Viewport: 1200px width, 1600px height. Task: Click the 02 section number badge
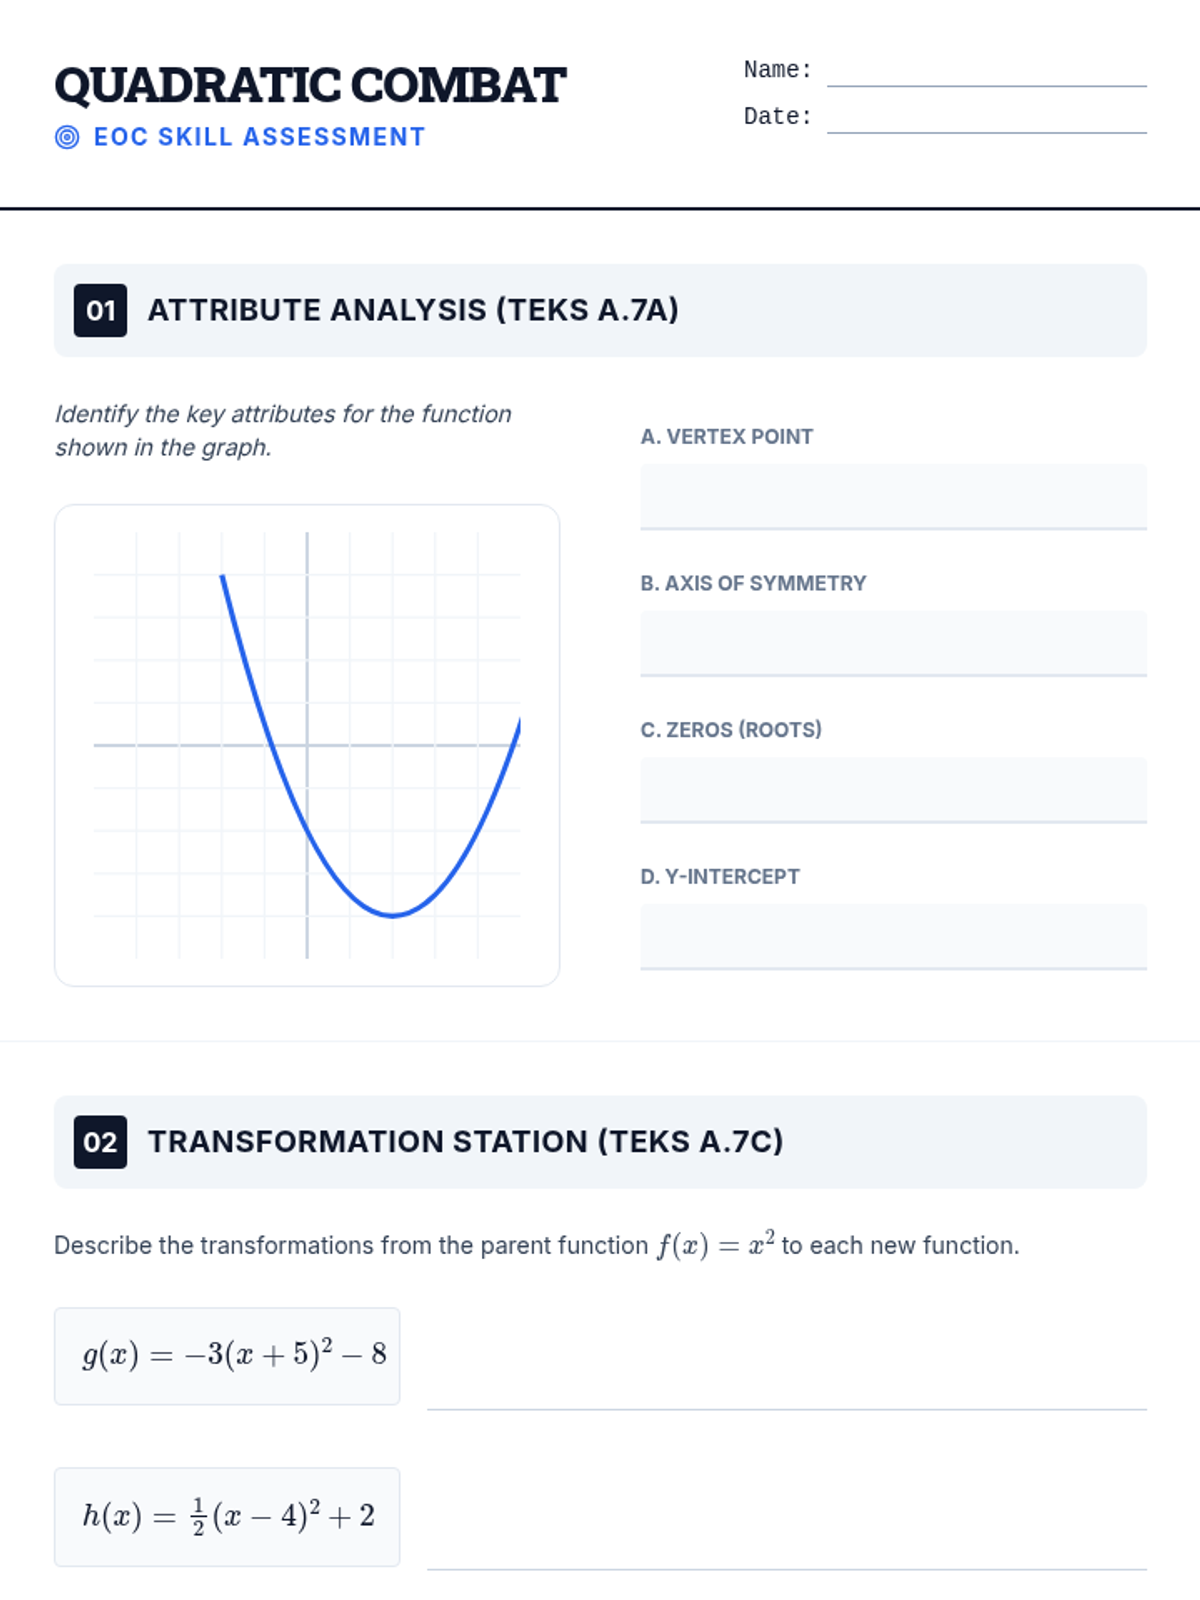coord(100,1142)
